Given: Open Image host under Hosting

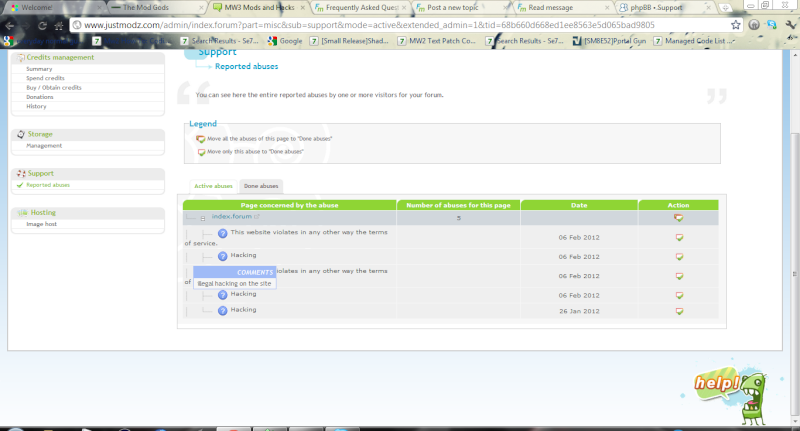Looking at the screenshot, I should coord(41,224).
